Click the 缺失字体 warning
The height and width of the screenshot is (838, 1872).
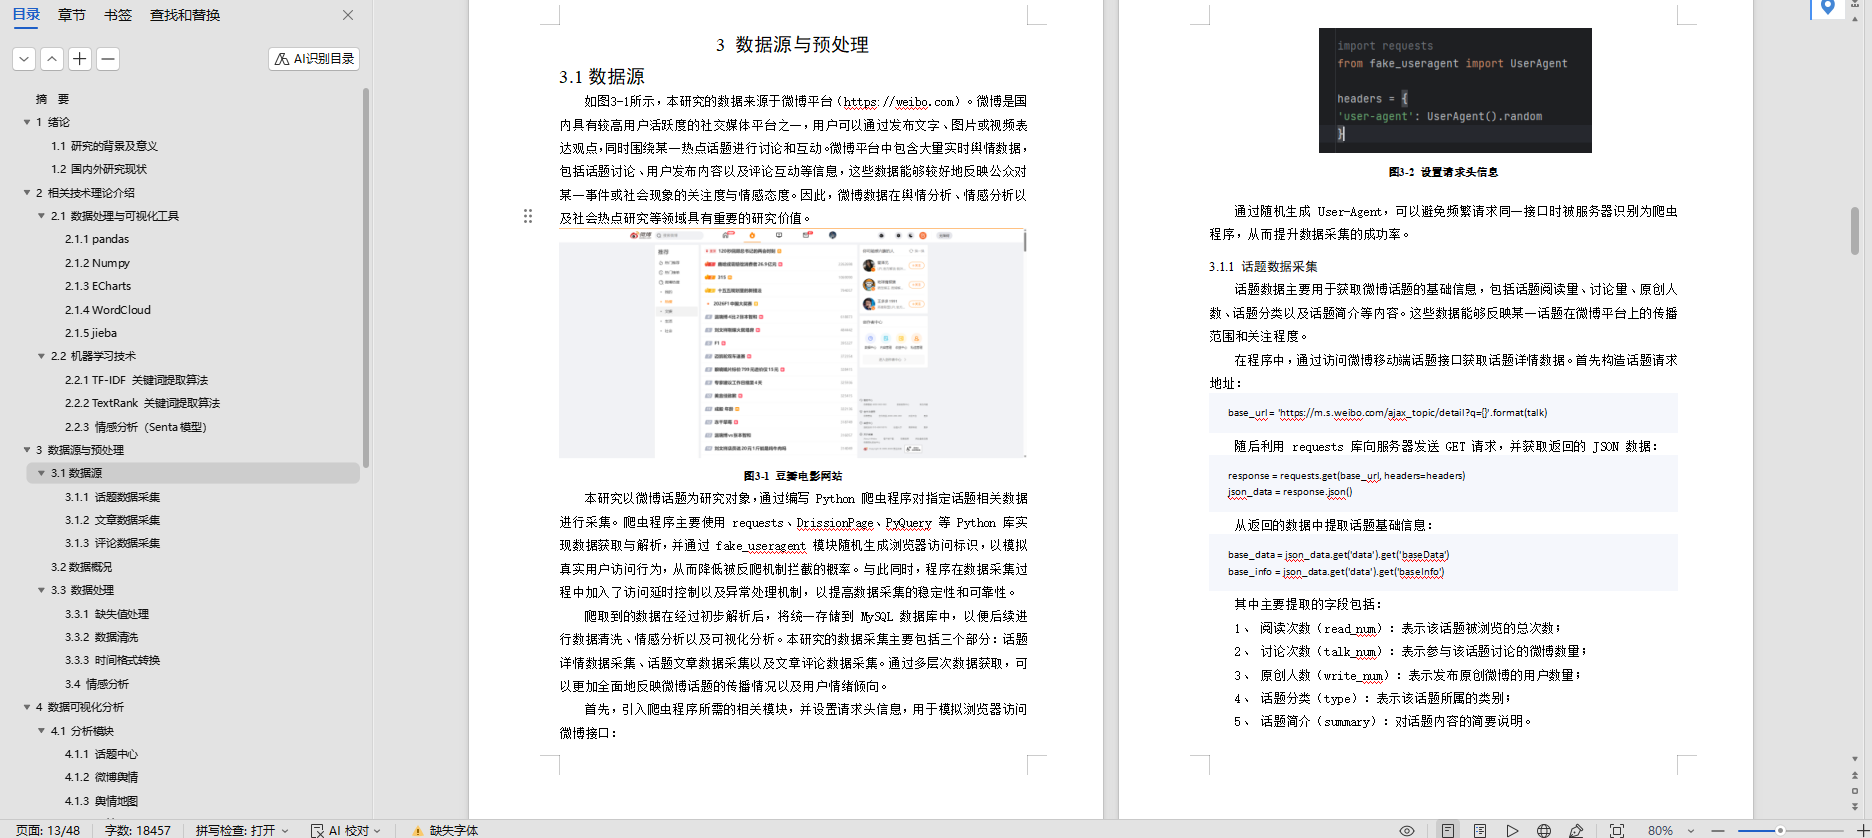click(445, 830)
